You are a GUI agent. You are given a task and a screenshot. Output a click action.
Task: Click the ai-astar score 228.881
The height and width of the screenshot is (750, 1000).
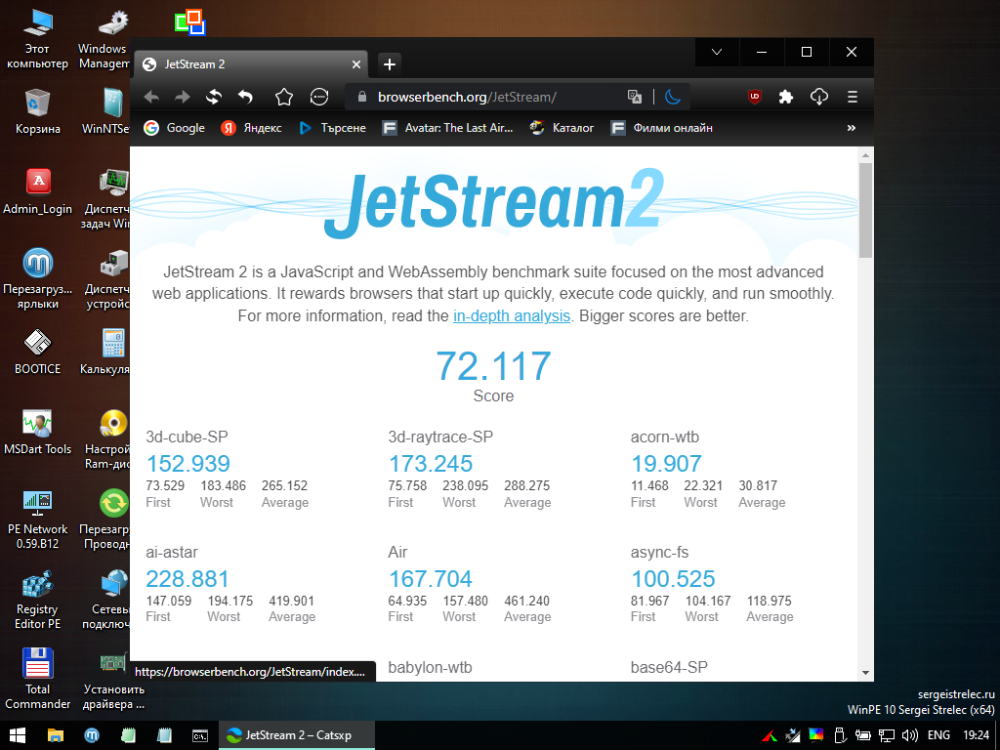[x=188, y=579]
